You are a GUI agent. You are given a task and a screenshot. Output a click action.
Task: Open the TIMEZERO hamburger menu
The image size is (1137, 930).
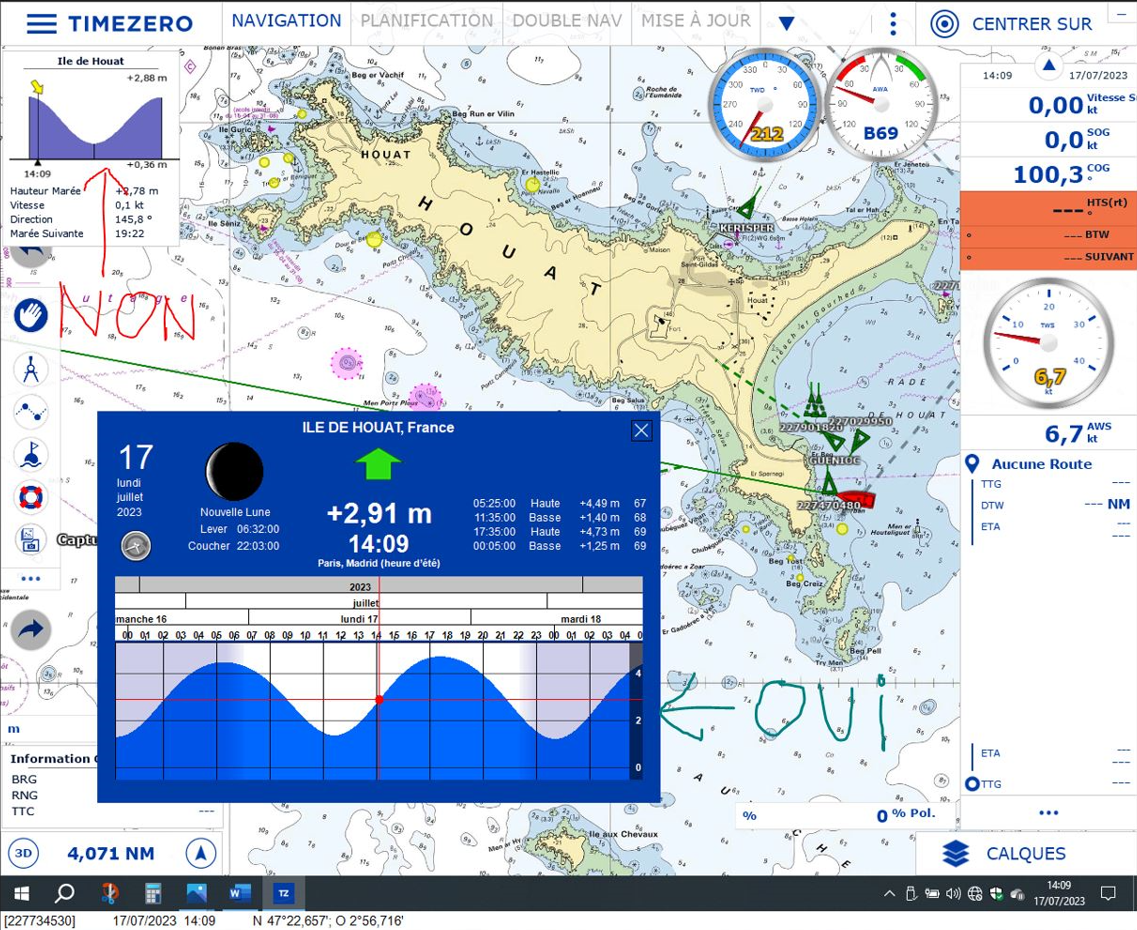tap(41, 23)
